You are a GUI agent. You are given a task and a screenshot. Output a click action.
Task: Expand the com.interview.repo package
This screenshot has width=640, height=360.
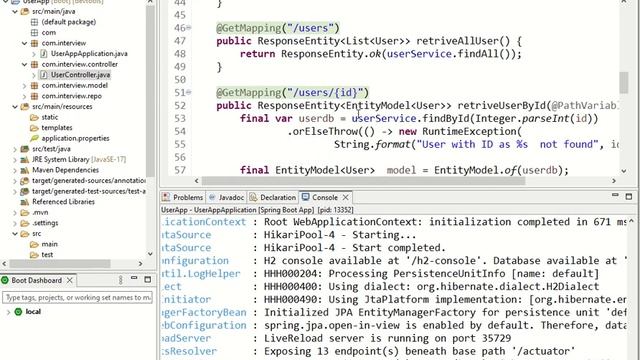24,96
